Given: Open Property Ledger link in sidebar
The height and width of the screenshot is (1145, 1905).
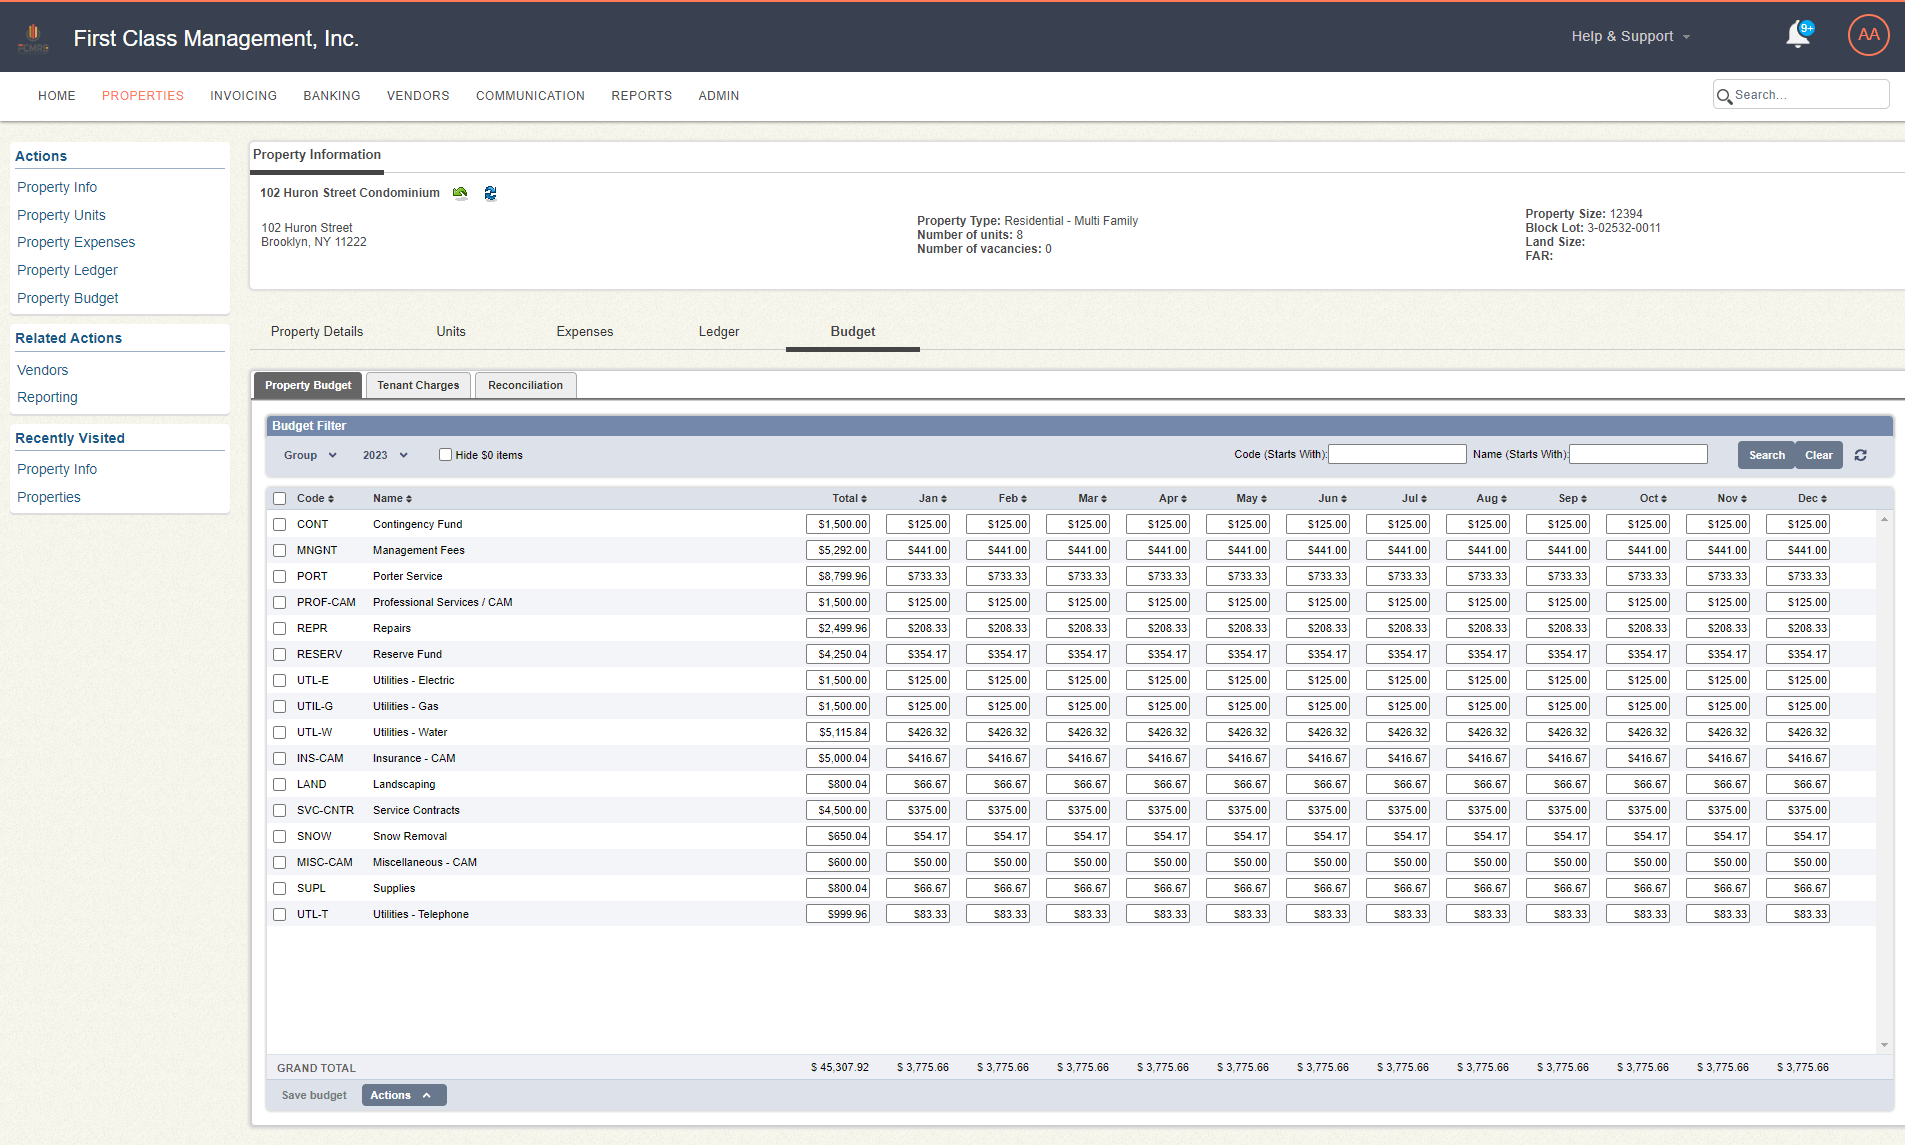Looking at the screenshot, I should 67,270.
